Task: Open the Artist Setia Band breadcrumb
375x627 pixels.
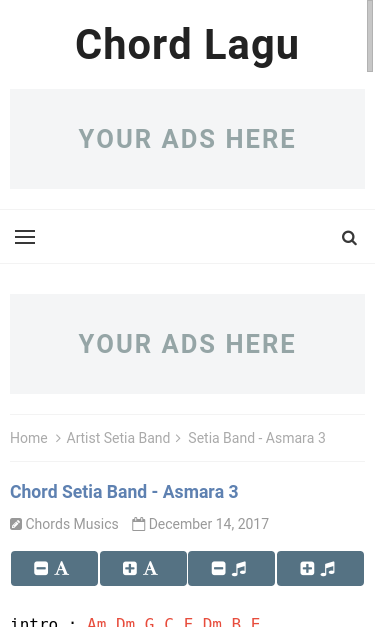Action: (x=118, y=438)
